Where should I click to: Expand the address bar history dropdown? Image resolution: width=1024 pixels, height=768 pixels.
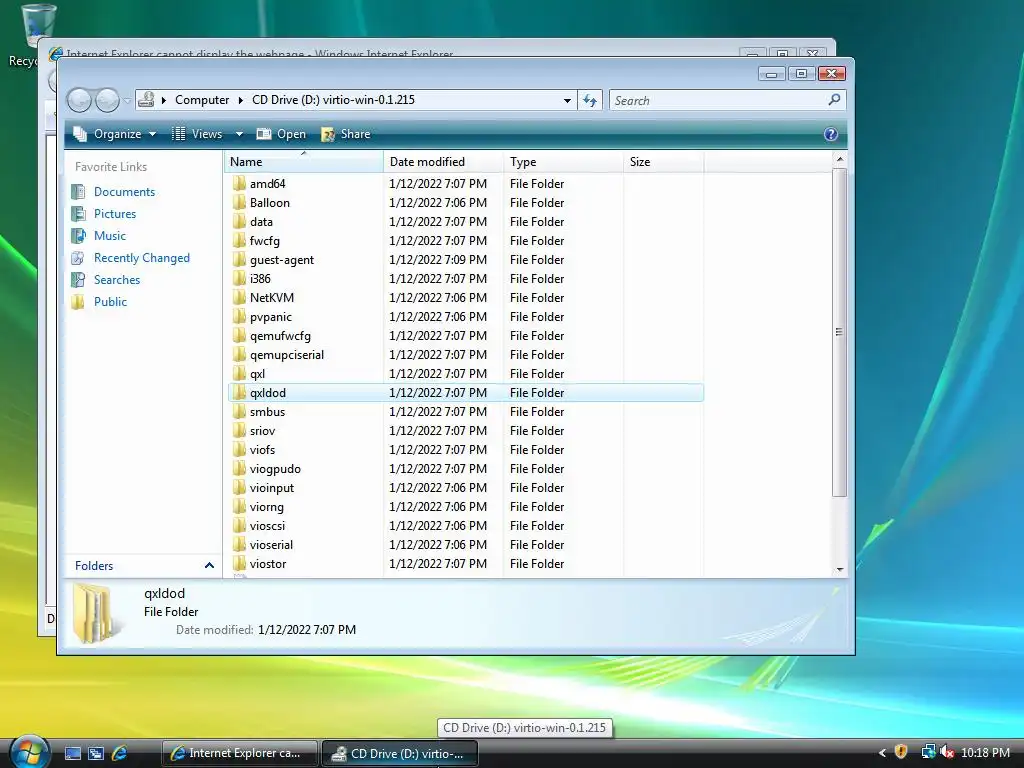(567, 101)
